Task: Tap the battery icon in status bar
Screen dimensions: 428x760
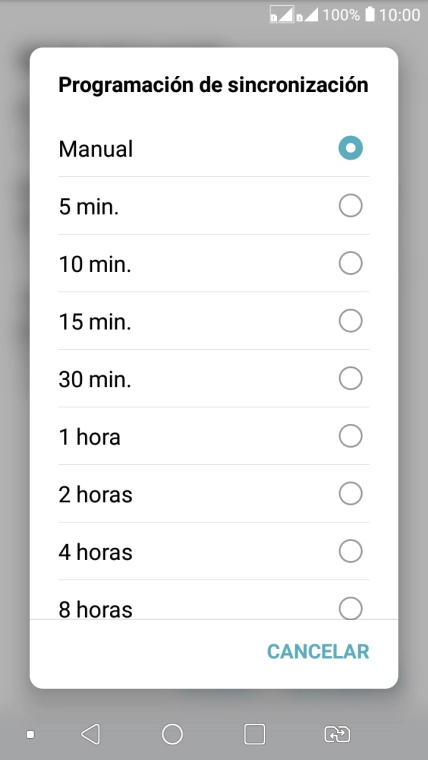Action: click(x=370, y=14)
